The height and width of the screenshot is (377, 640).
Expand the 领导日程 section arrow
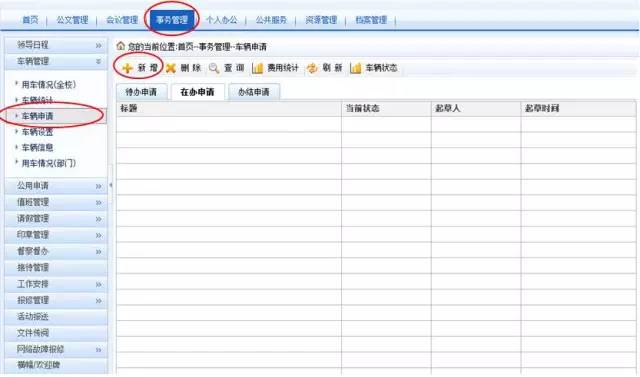98,46
